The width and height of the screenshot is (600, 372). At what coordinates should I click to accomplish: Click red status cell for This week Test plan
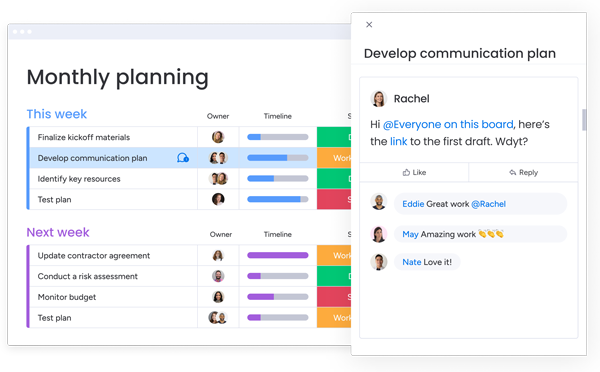pos(334,199)
